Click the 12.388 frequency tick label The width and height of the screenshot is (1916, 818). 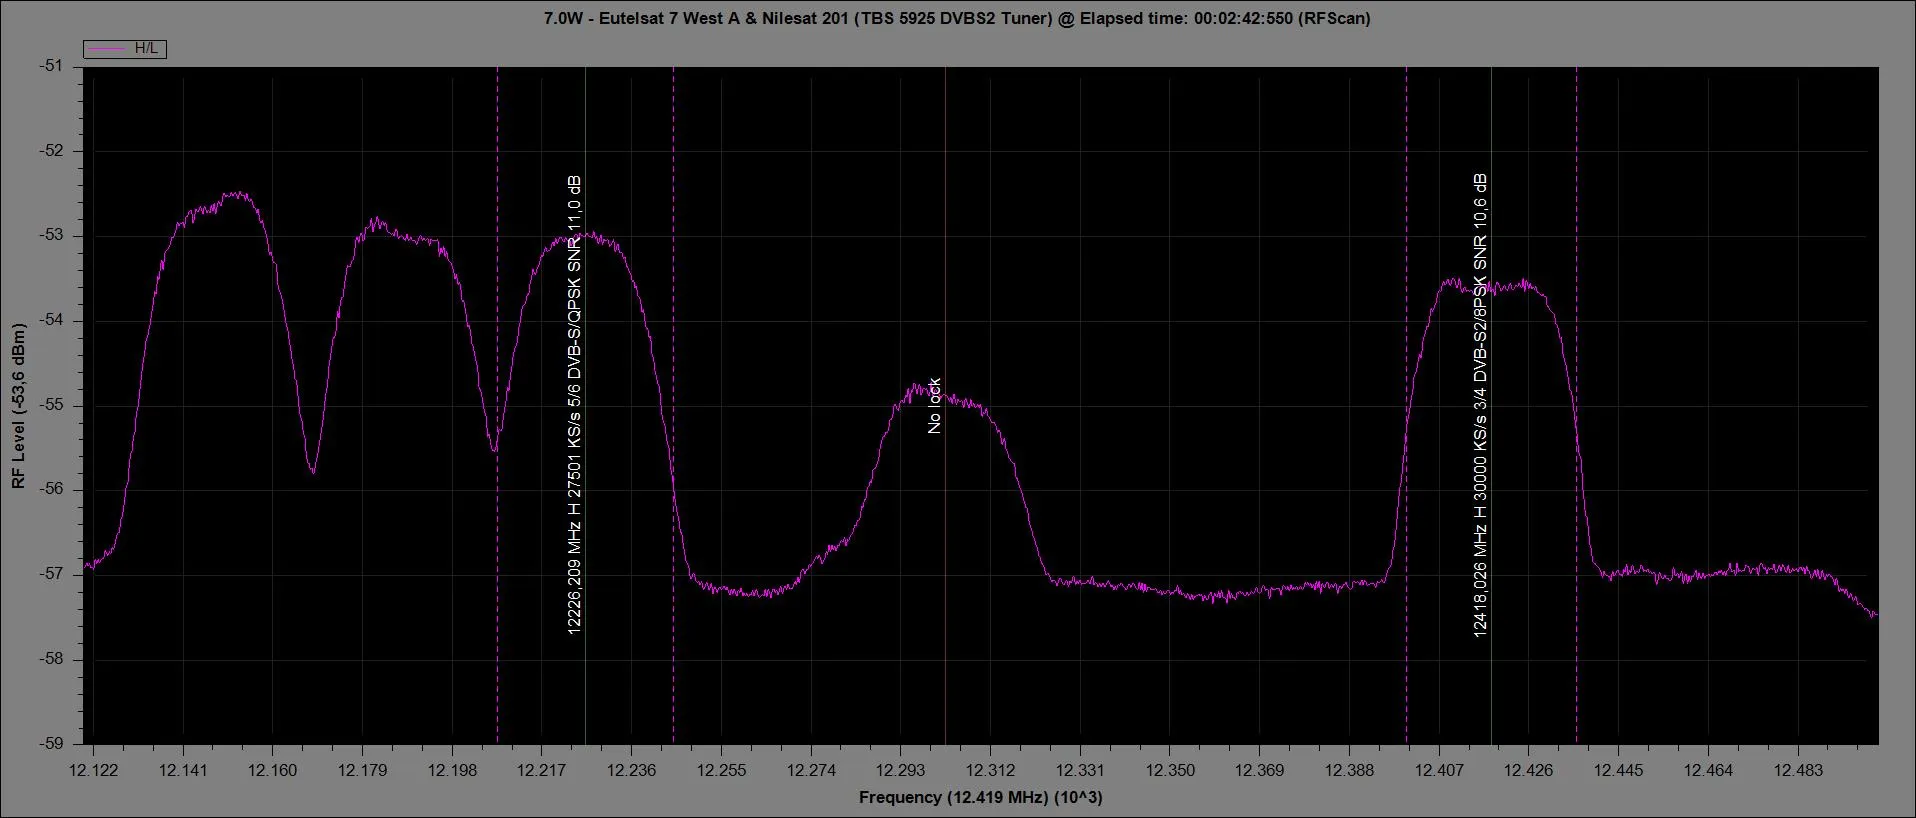(1349, 770)
